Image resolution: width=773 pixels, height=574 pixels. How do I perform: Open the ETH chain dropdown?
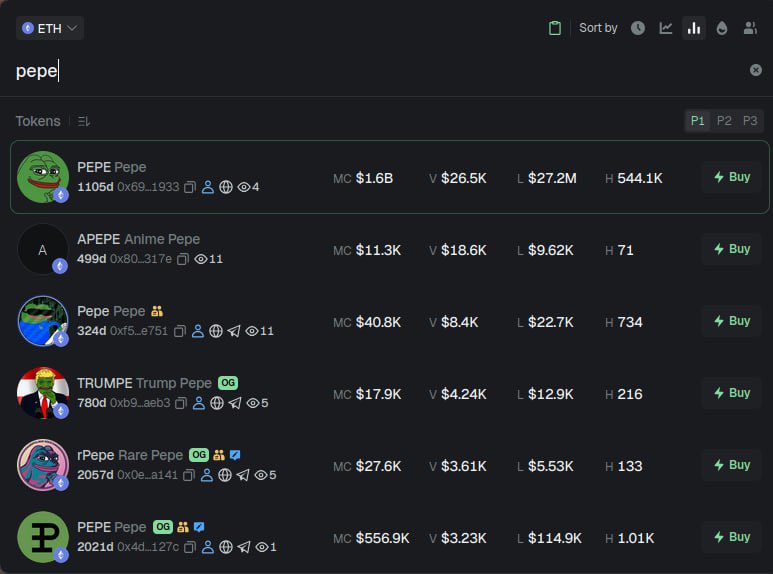pos(50,28)
